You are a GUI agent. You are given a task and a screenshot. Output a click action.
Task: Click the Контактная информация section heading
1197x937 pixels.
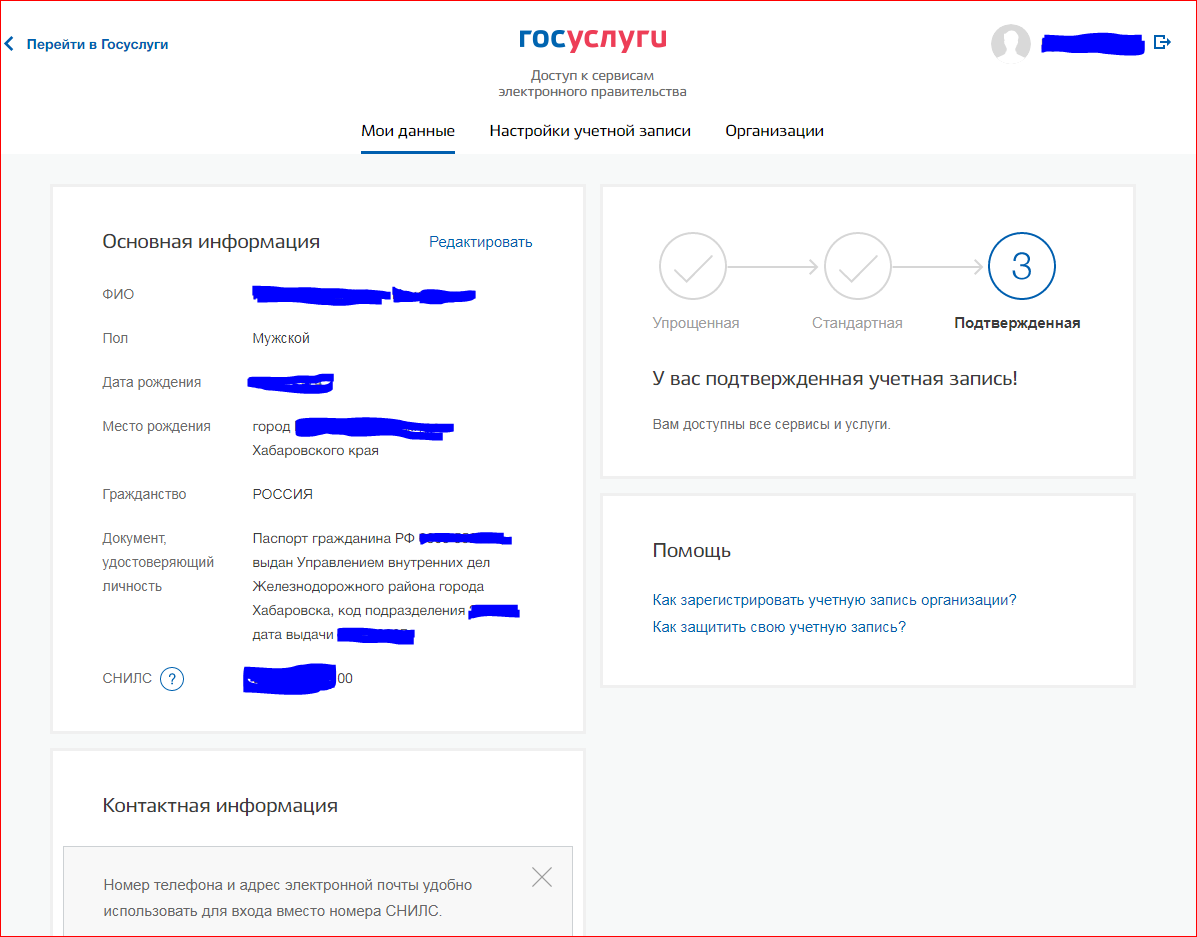coord(220,806)
